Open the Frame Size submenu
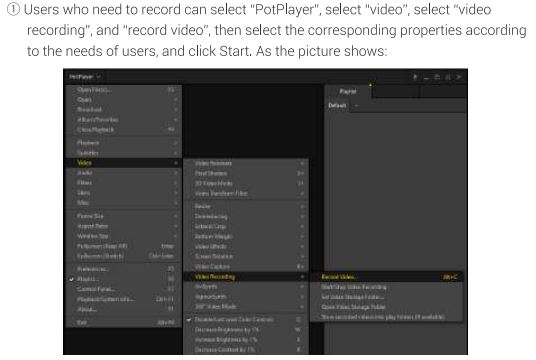 [x=124, y=216]
